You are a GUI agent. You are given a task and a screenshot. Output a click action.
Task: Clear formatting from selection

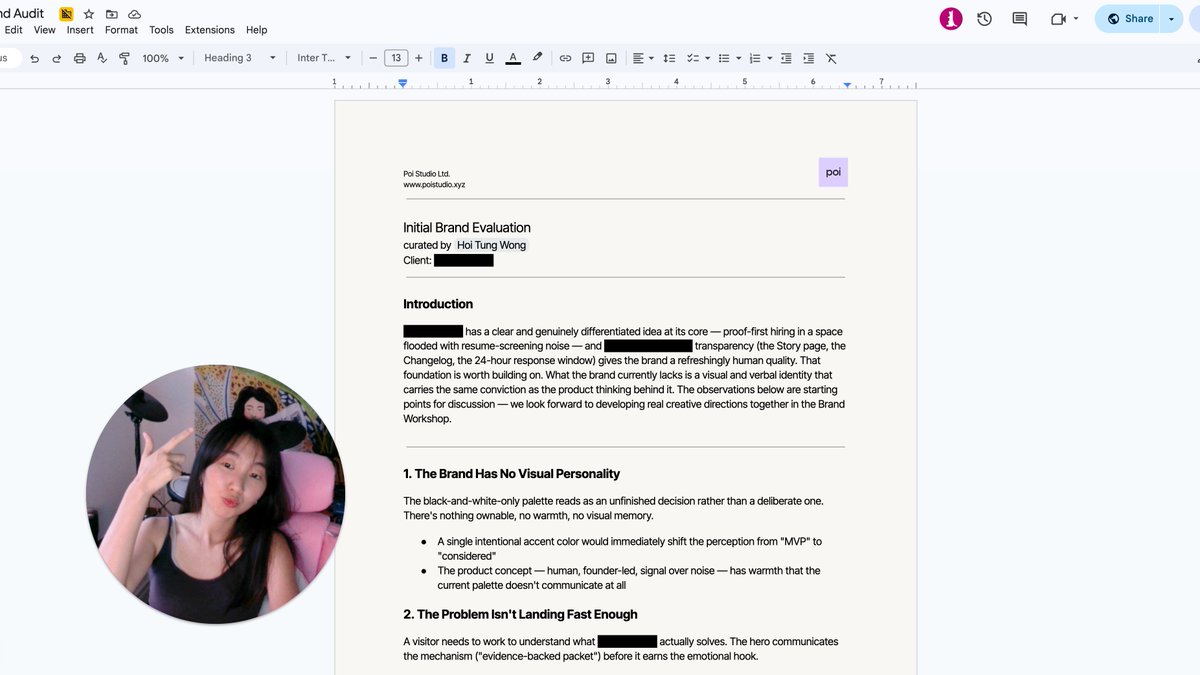pyautogui.click(x=831, y=58)
